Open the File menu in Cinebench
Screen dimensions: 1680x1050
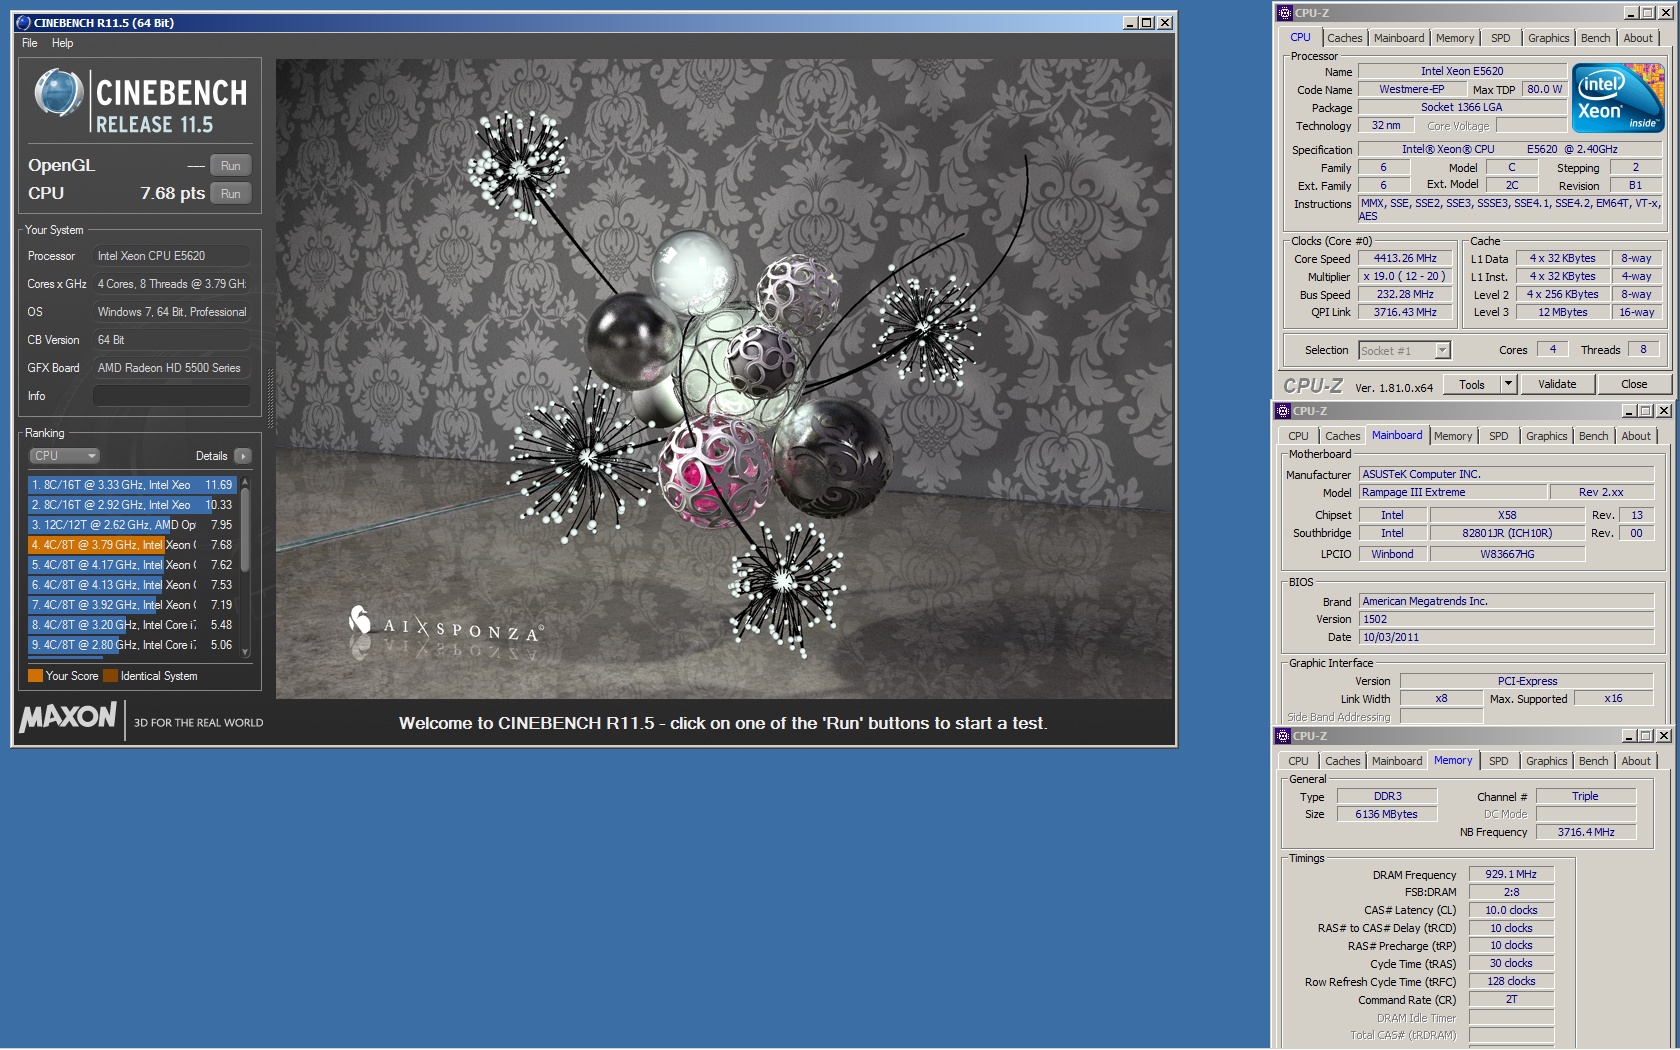(30, 43)
